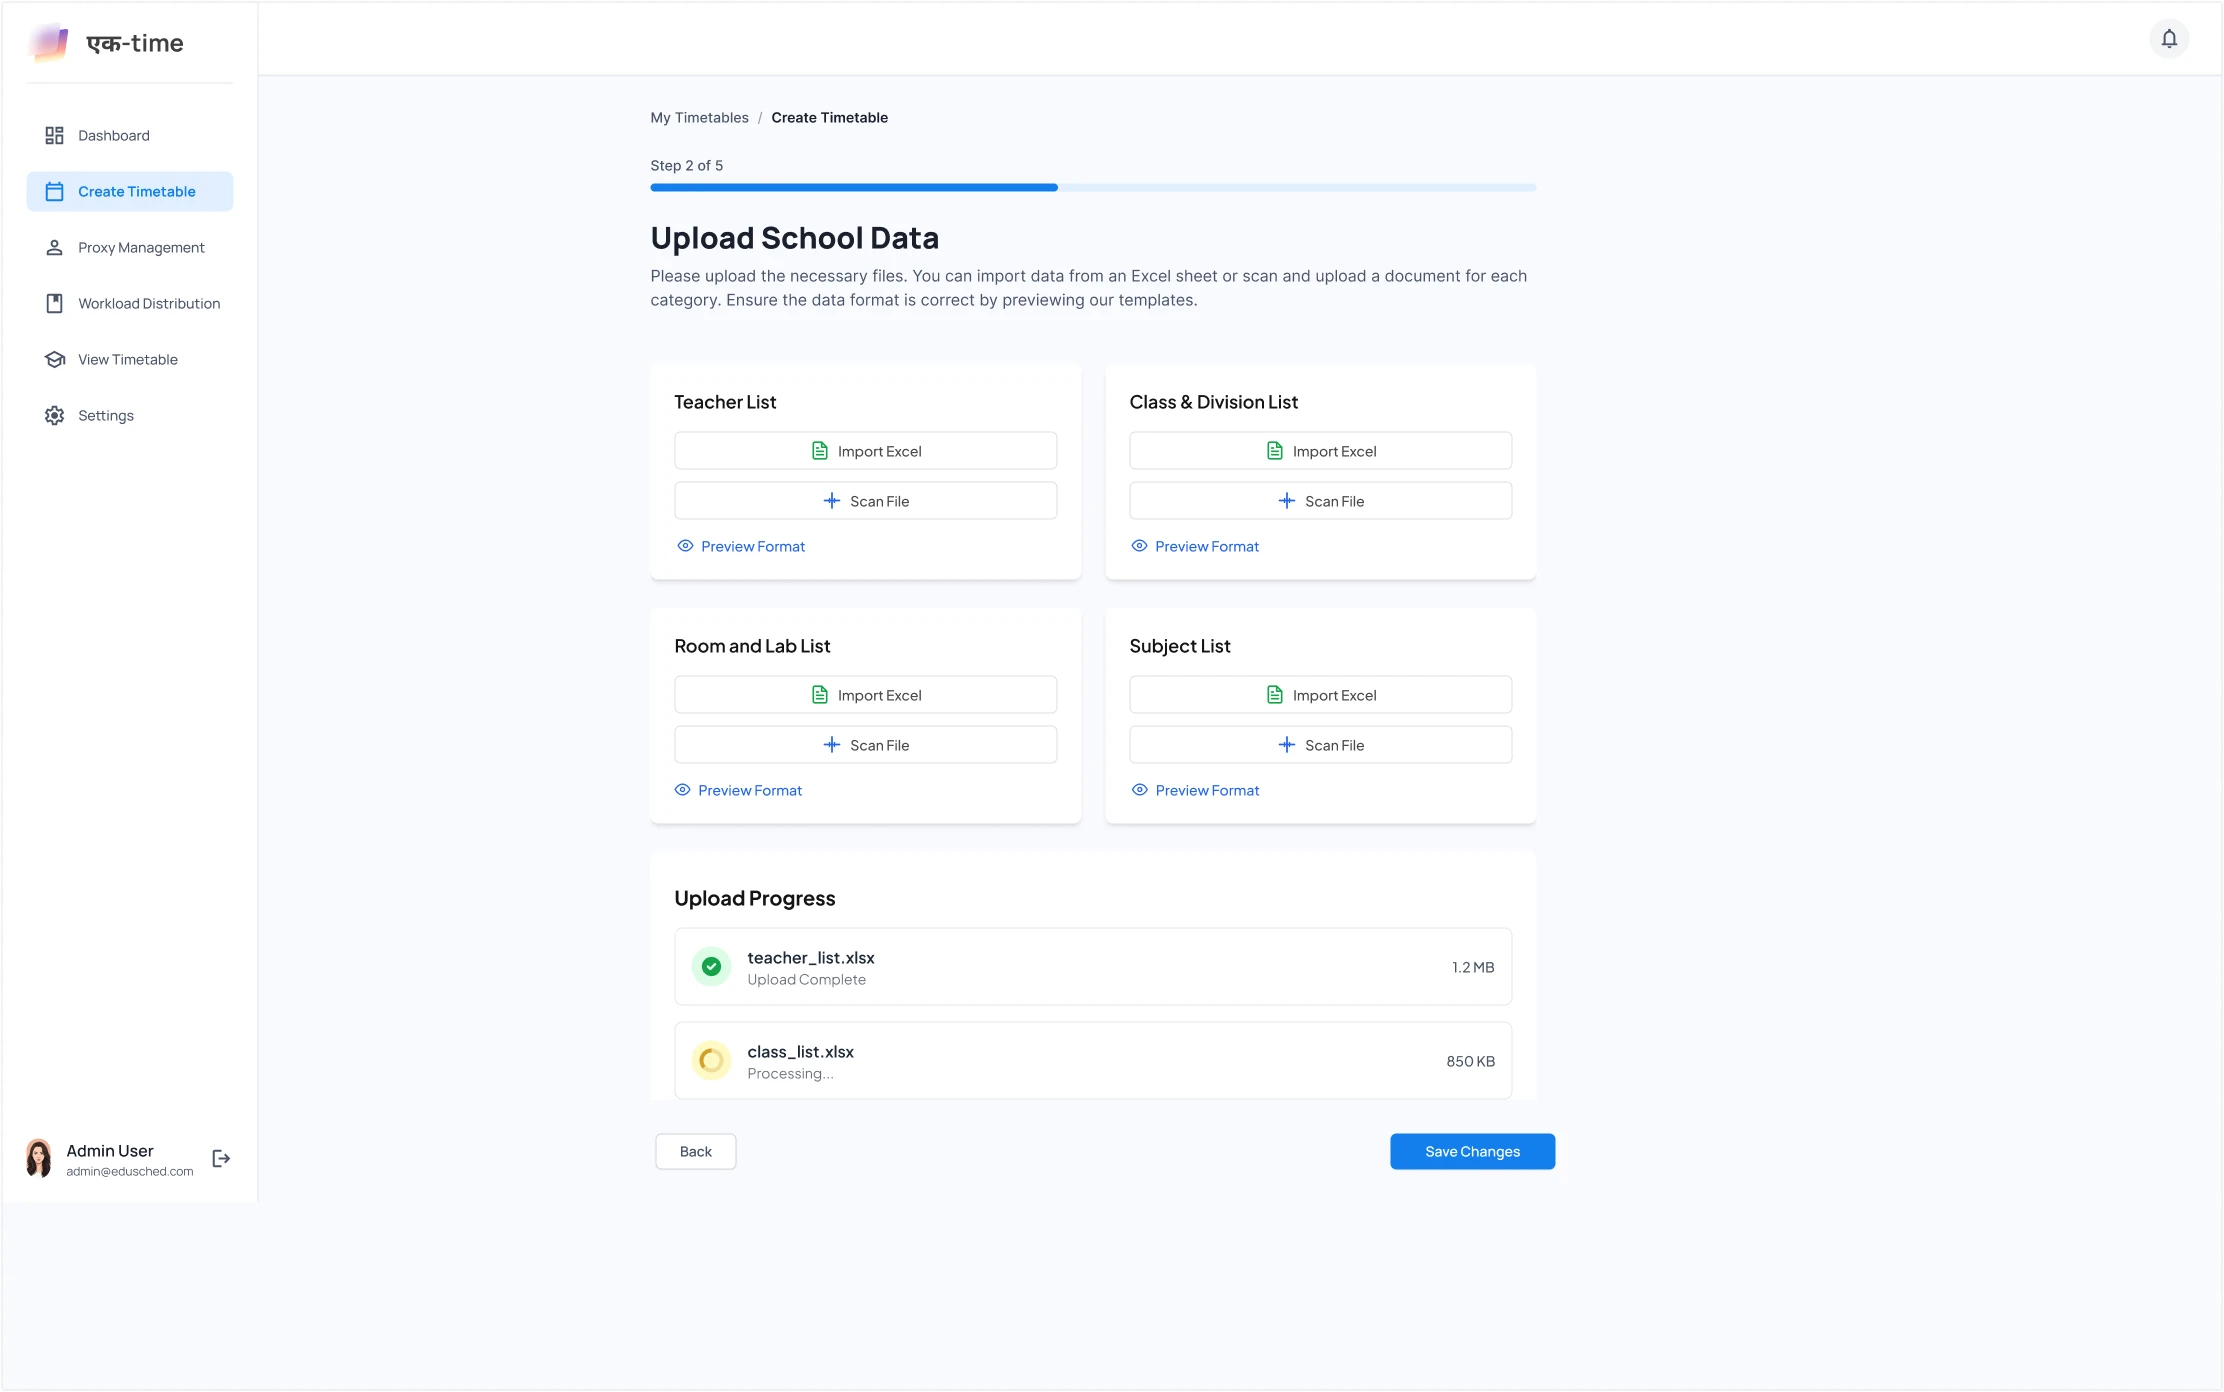Click the Dashboard grid icon in sidebar
The image size is (2224, 1392).
pos(54,135)
